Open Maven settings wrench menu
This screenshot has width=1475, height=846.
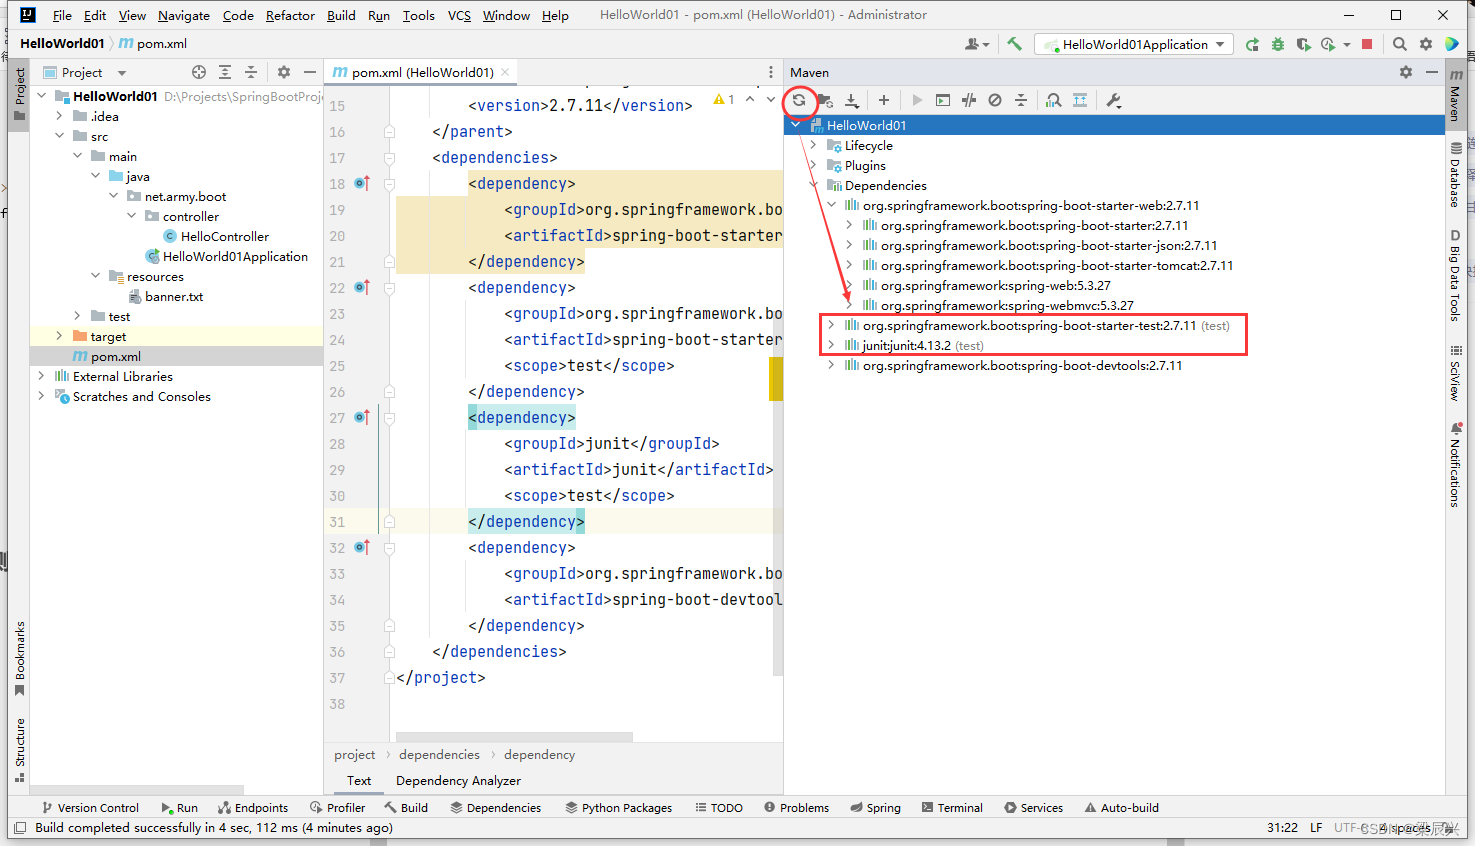click(x=1114, y=100)
